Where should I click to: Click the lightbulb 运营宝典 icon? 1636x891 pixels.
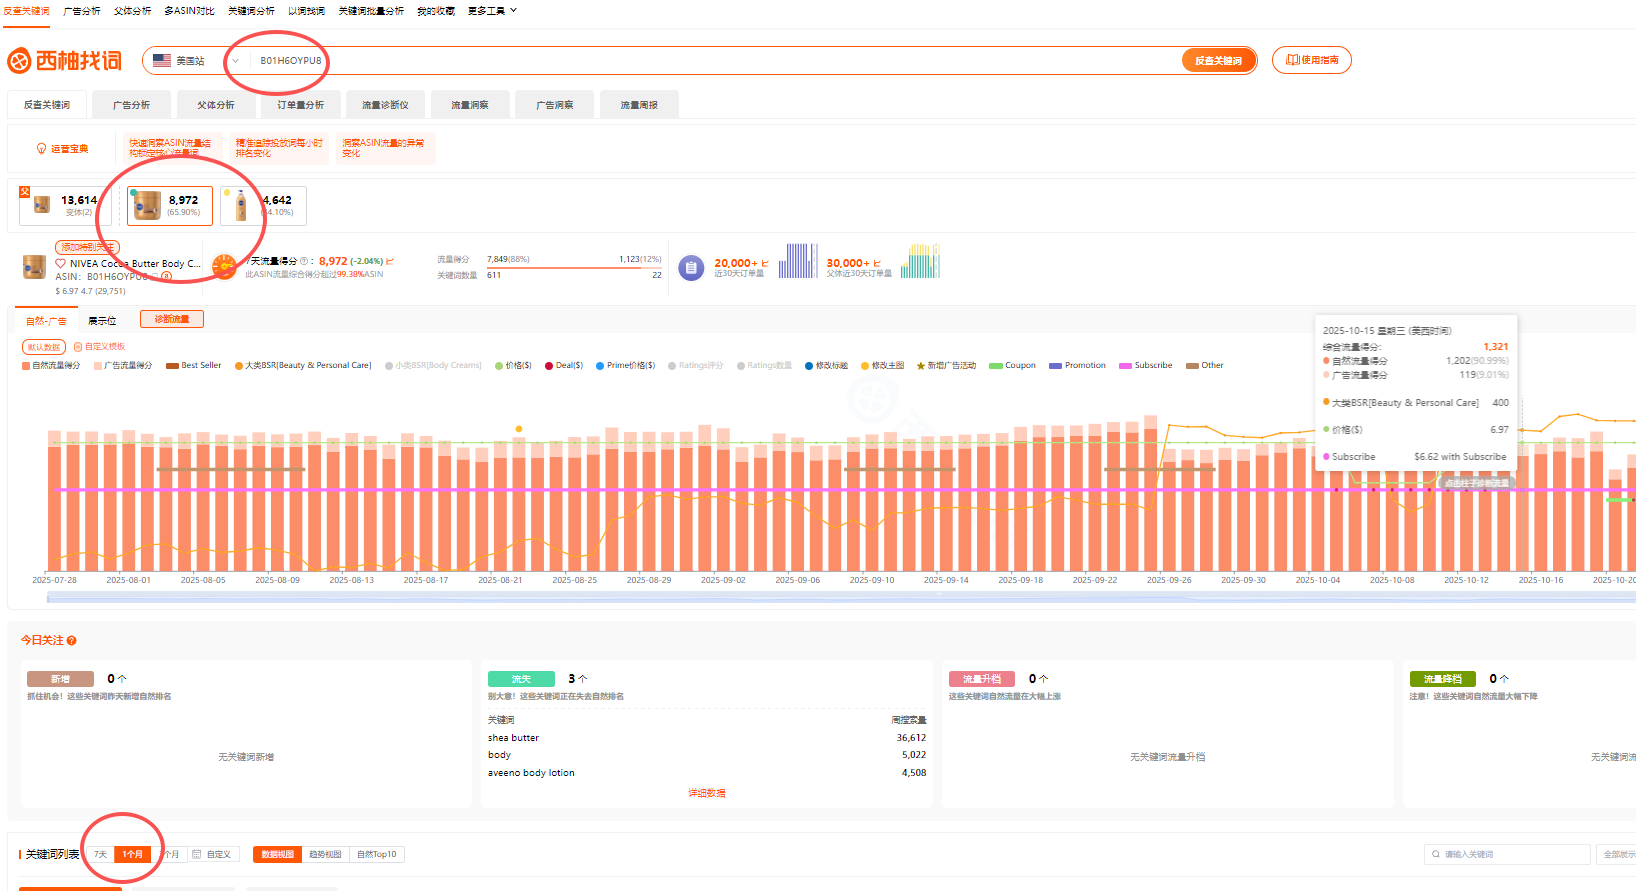tap(41, 149)
